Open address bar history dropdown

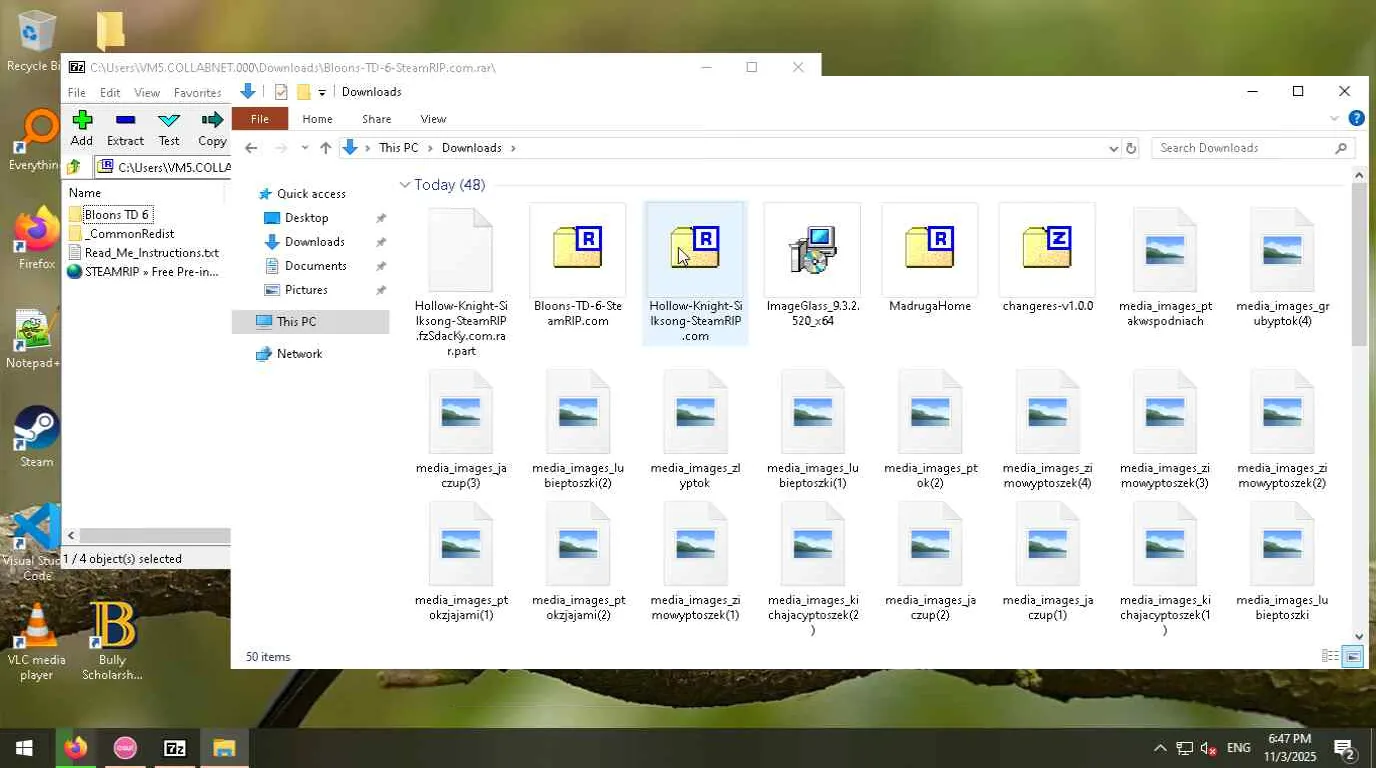click(1113, 148)
